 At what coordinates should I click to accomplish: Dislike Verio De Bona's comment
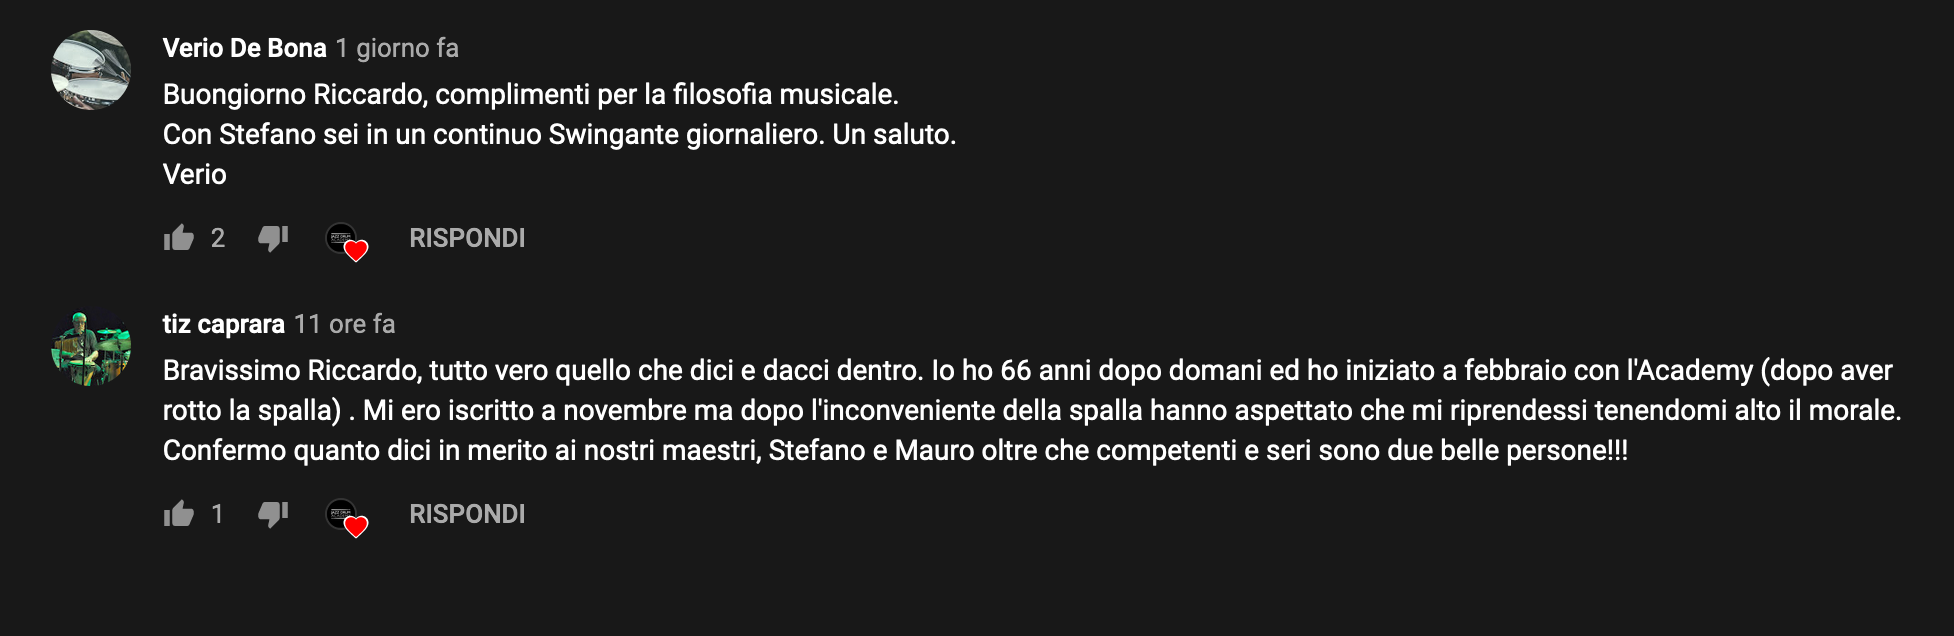[x=273, y=238]
